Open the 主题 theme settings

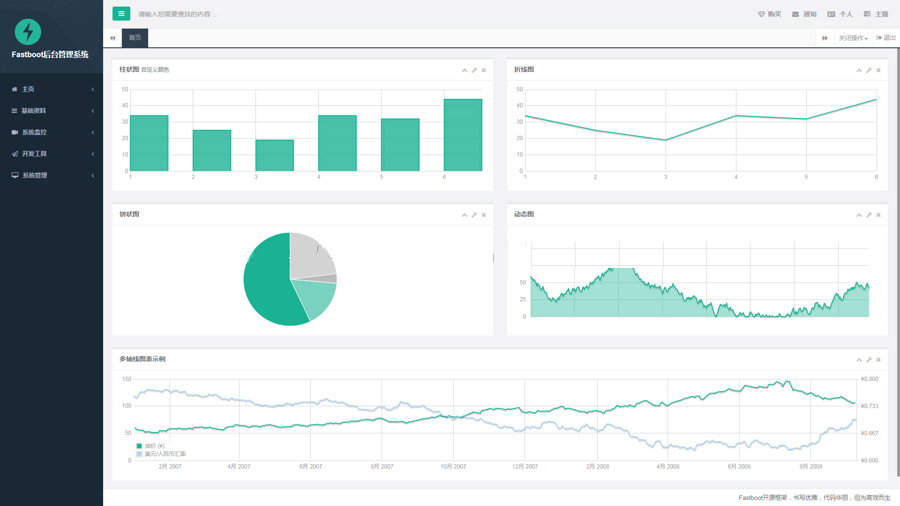[x=875, y=14]
